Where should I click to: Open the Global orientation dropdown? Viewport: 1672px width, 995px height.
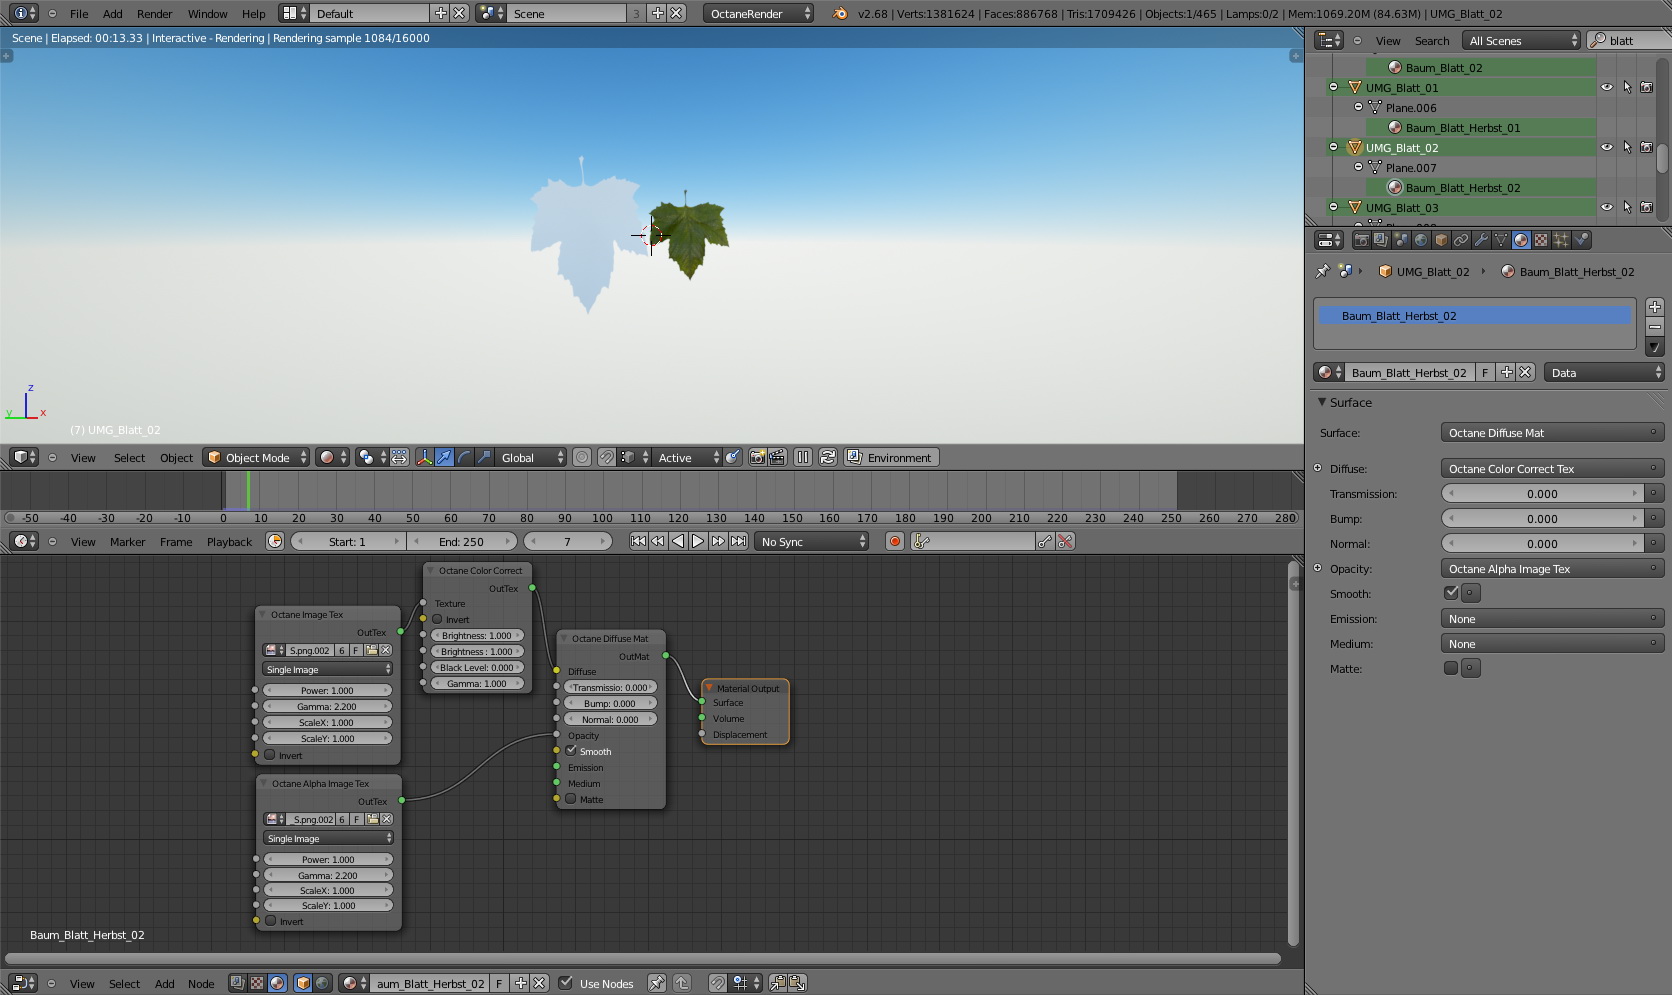531,457
